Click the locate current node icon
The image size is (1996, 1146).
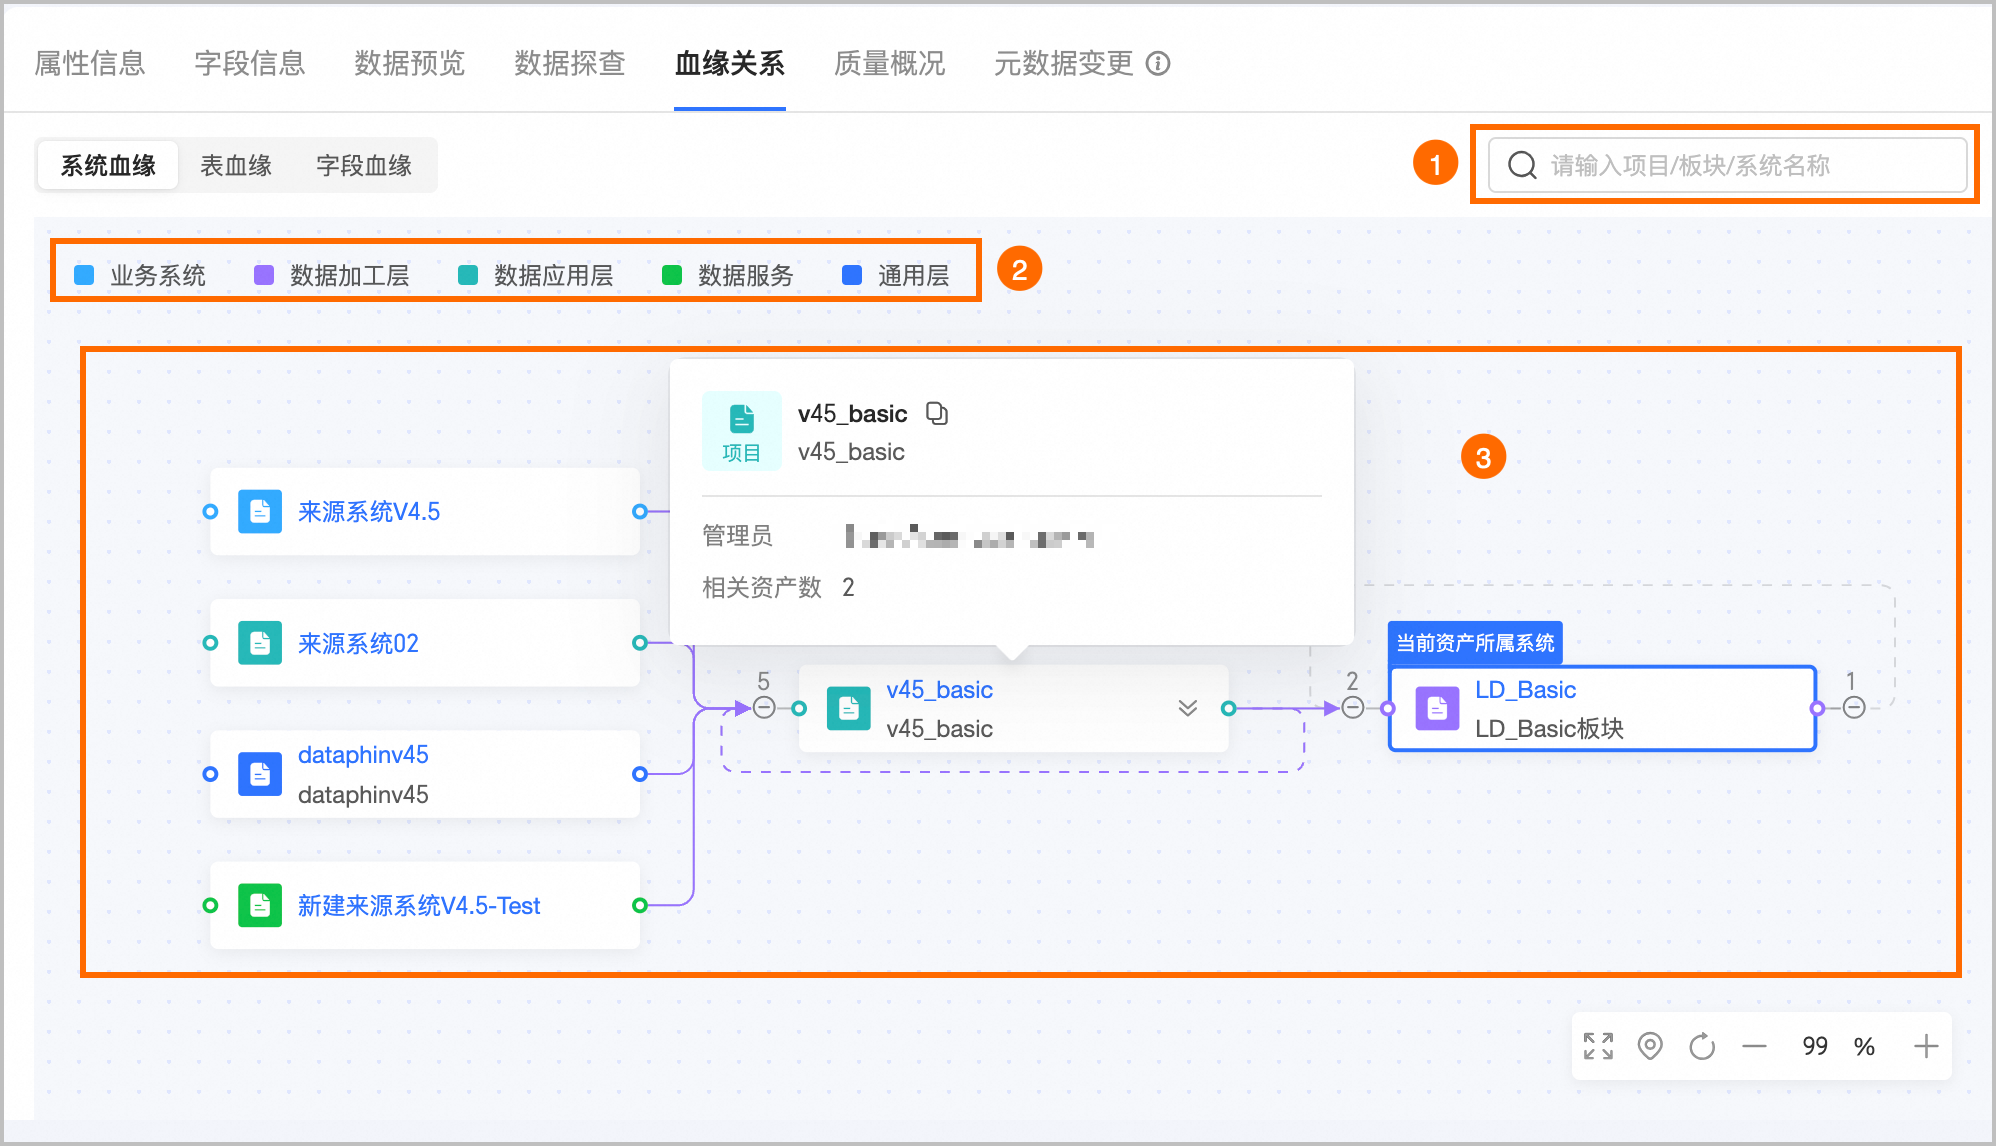click(x=1650, y=1046)
